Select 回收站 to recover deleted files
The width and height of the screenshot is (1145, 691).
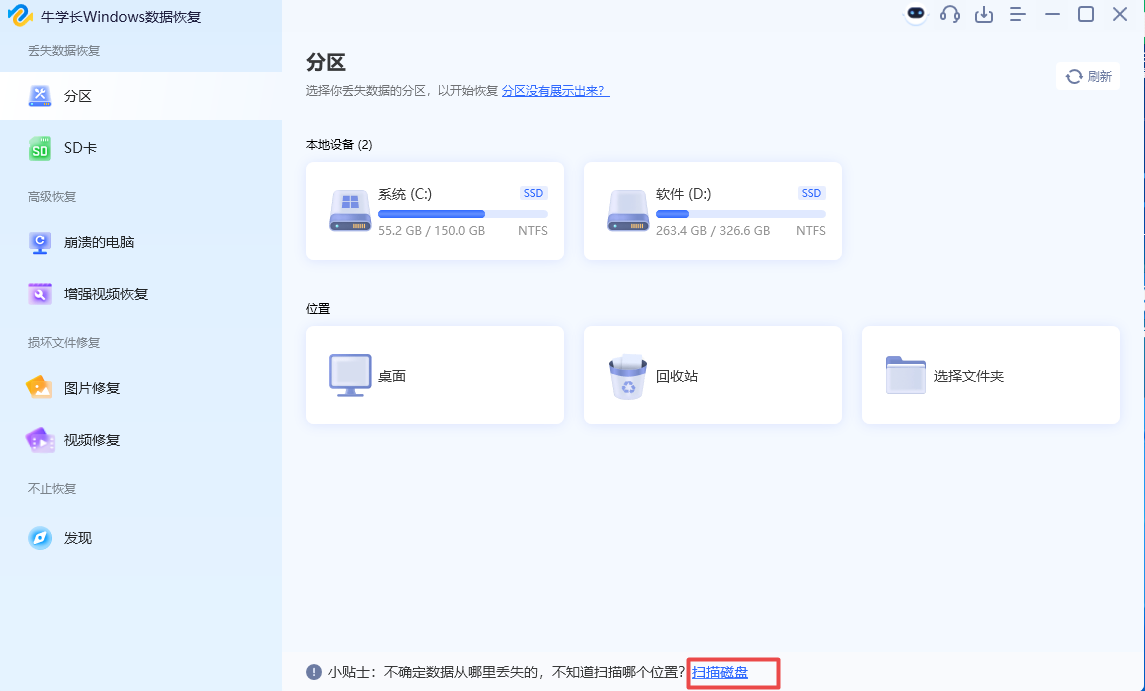click(x=712, y=375)
